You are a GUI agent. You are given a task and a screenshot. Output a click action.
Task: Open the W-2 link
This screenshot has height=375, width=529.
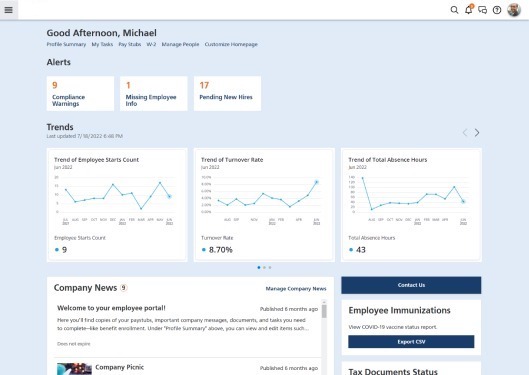(151, 44)
